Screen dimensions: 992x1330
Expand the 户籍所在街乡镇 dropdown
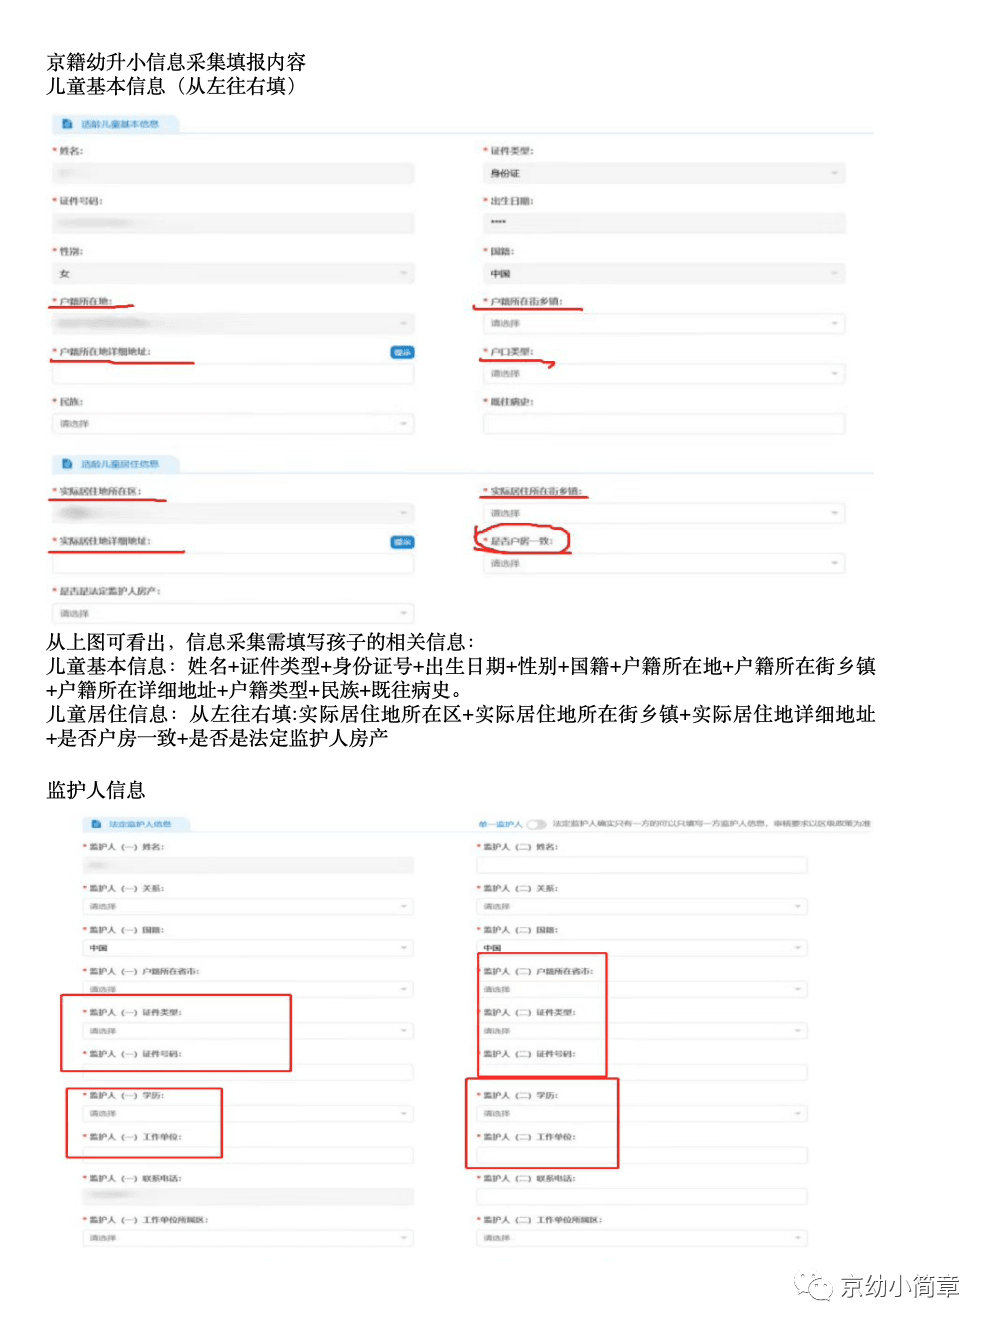[x=664, y=324]
